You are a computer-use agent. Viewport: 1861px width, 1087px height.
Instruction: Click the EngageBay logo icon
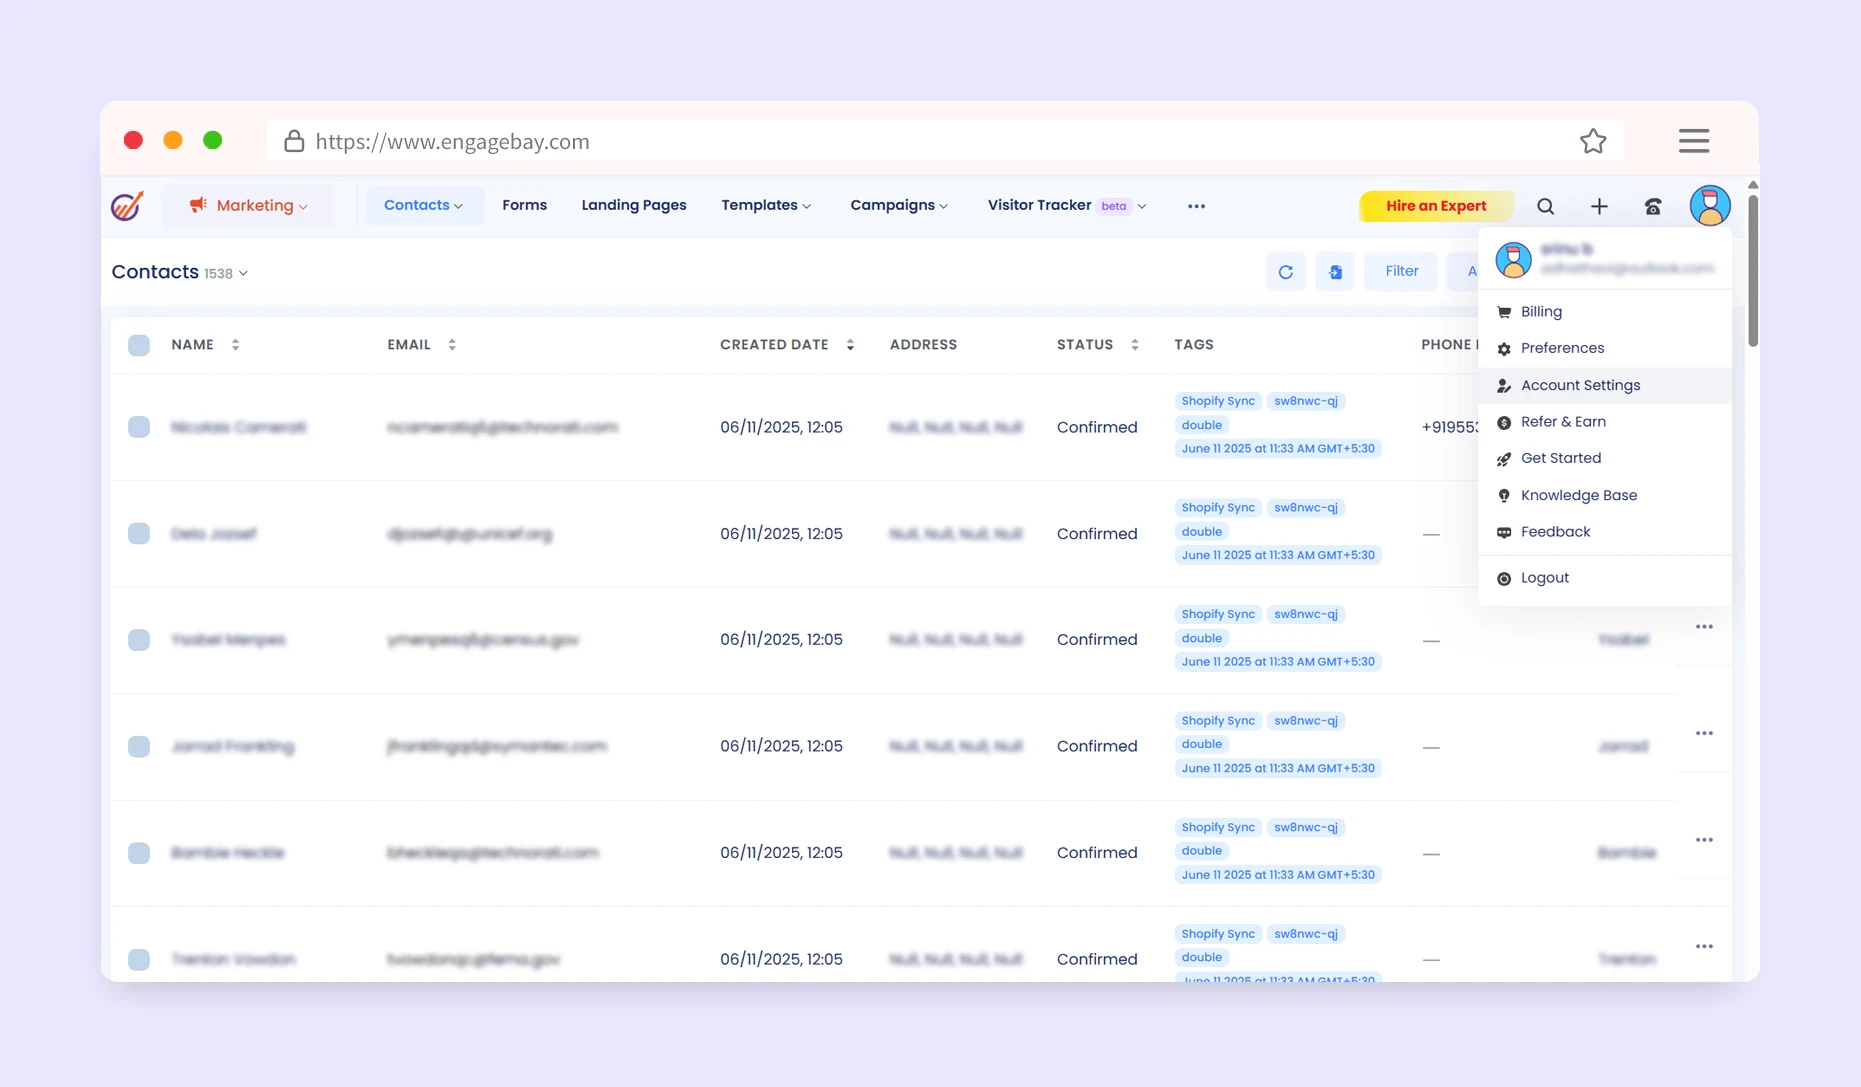pyautogui.click(x=127, y=206)
